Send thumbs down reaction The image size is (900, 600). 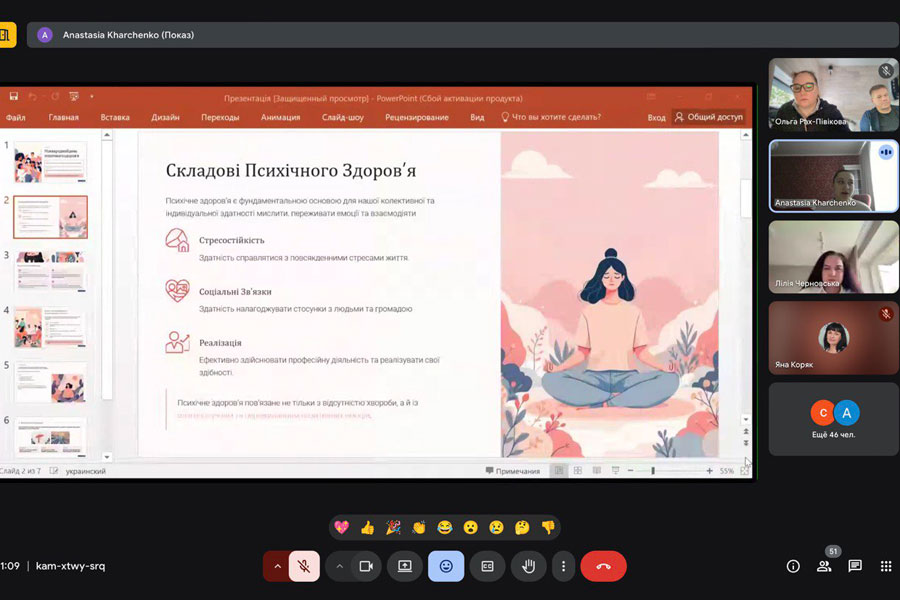(548, 527)
